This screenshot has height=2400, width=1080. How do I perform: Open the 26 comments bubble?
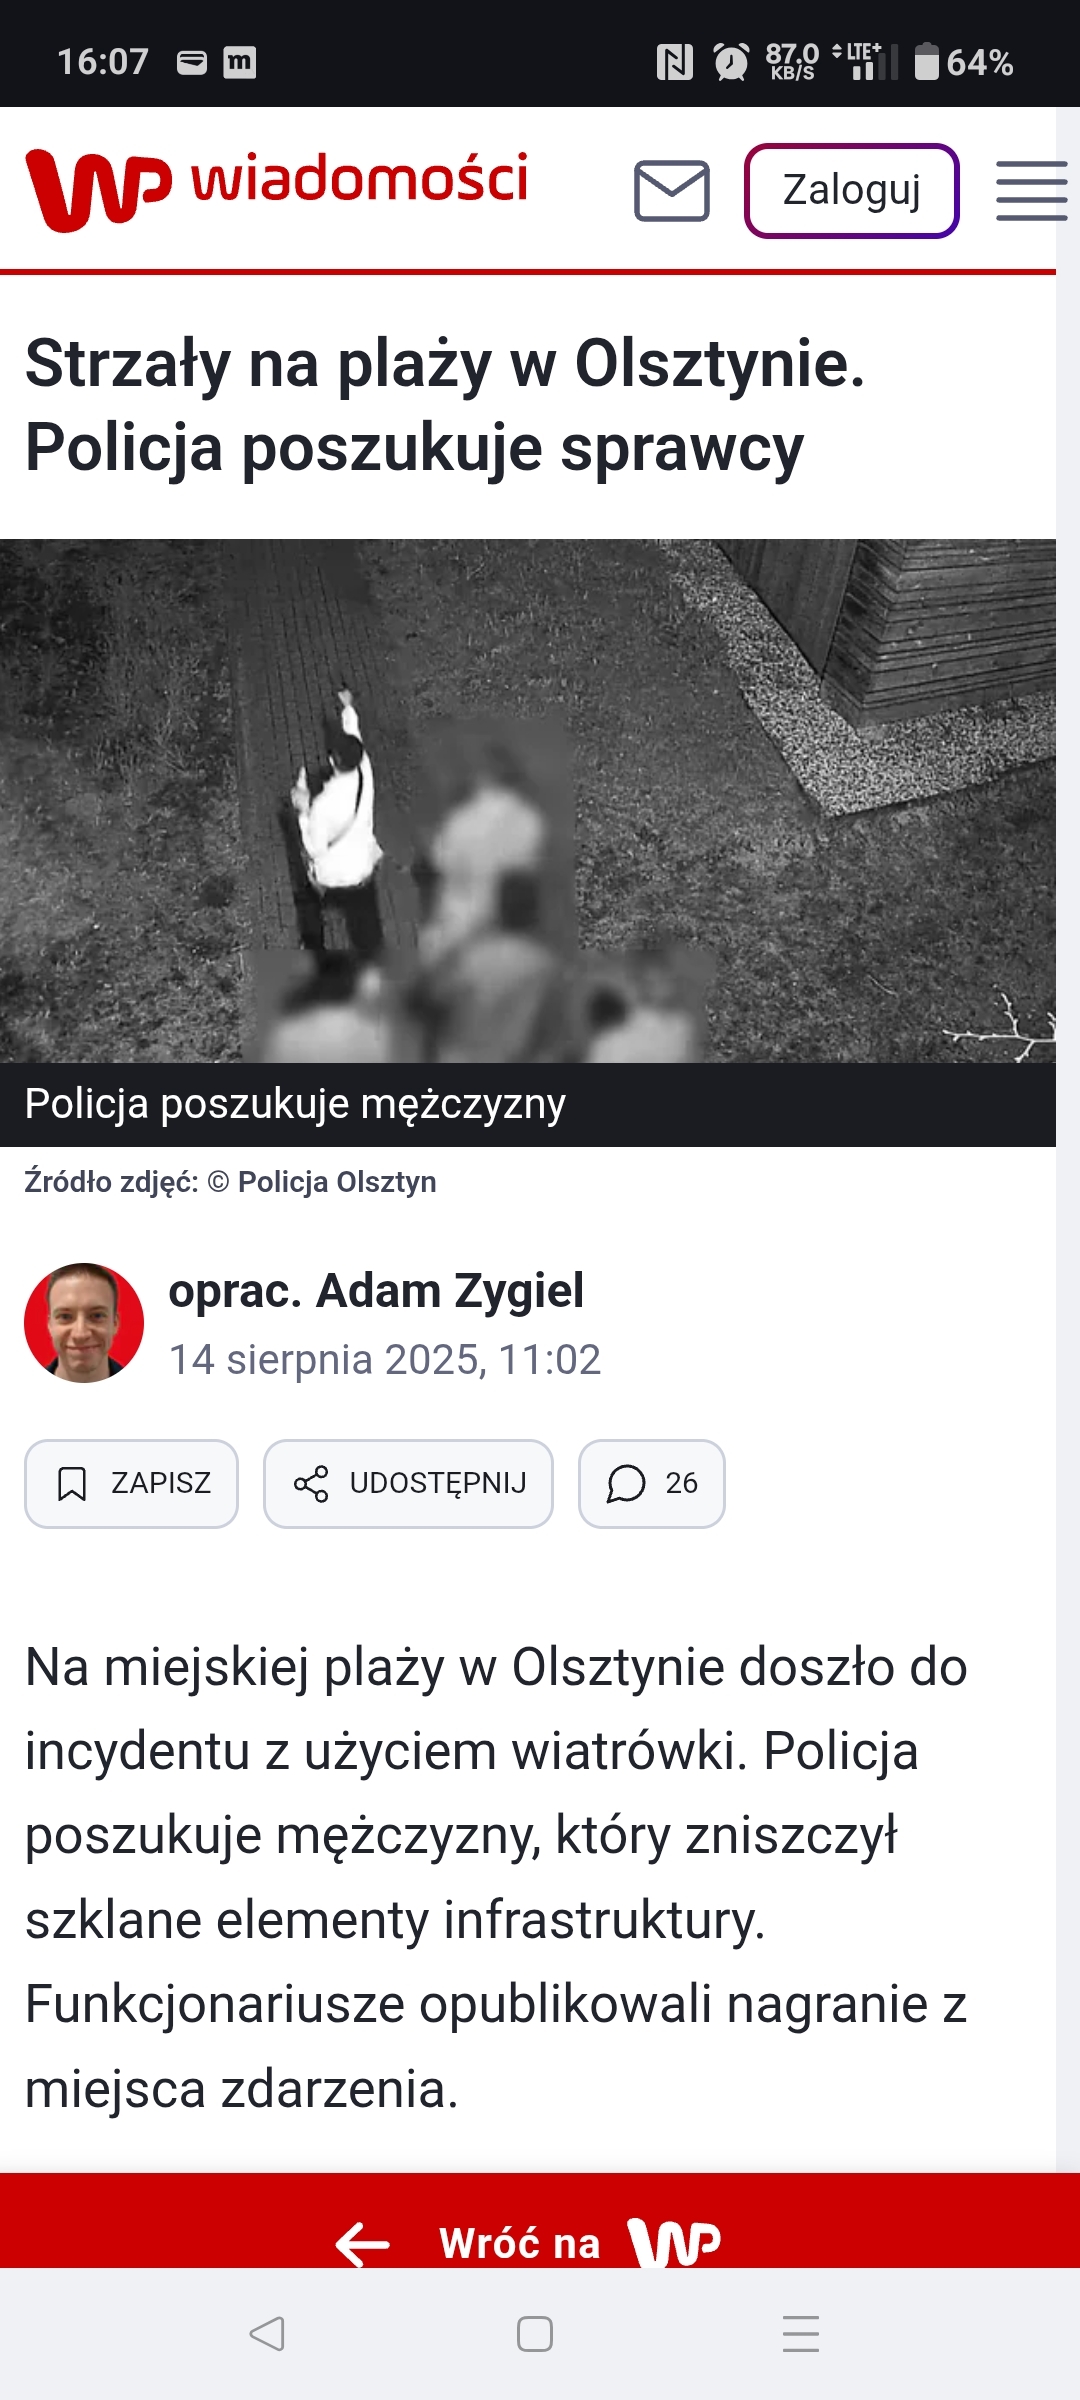pyautogui.click(x=652, y=1484)
